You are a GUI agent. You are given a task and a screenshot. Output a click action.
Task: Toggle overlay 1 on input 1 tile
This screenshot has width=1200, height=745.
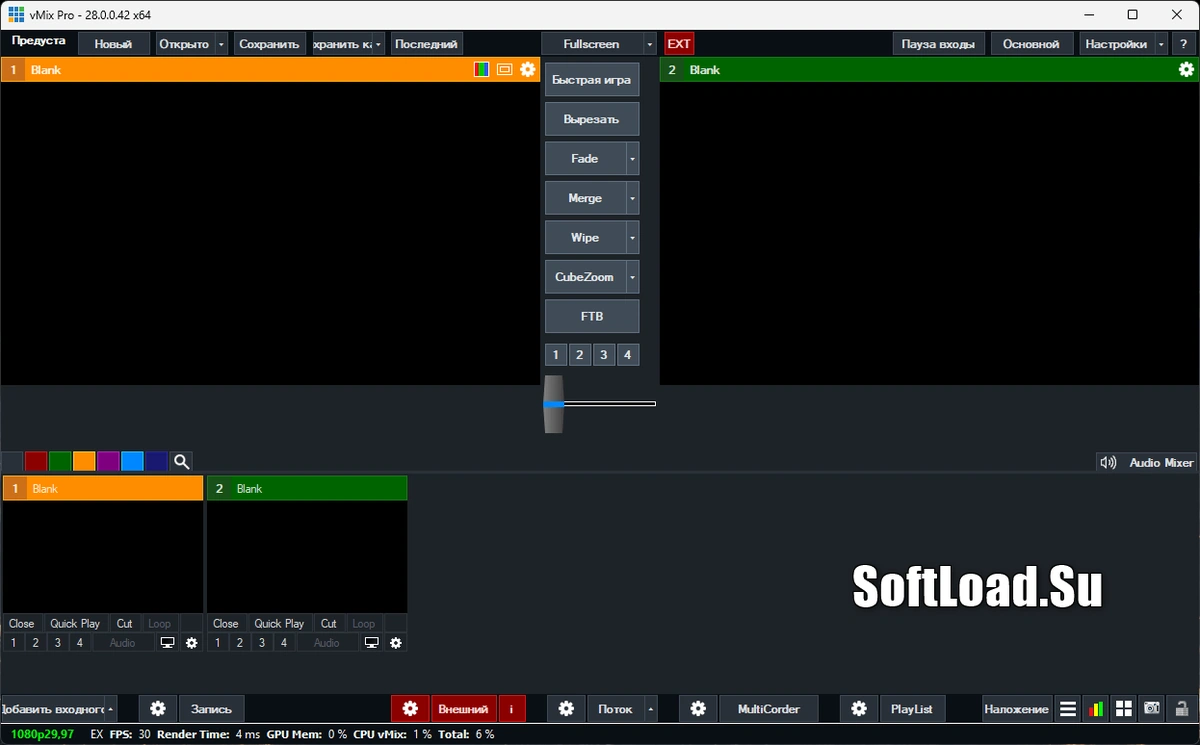13,643
